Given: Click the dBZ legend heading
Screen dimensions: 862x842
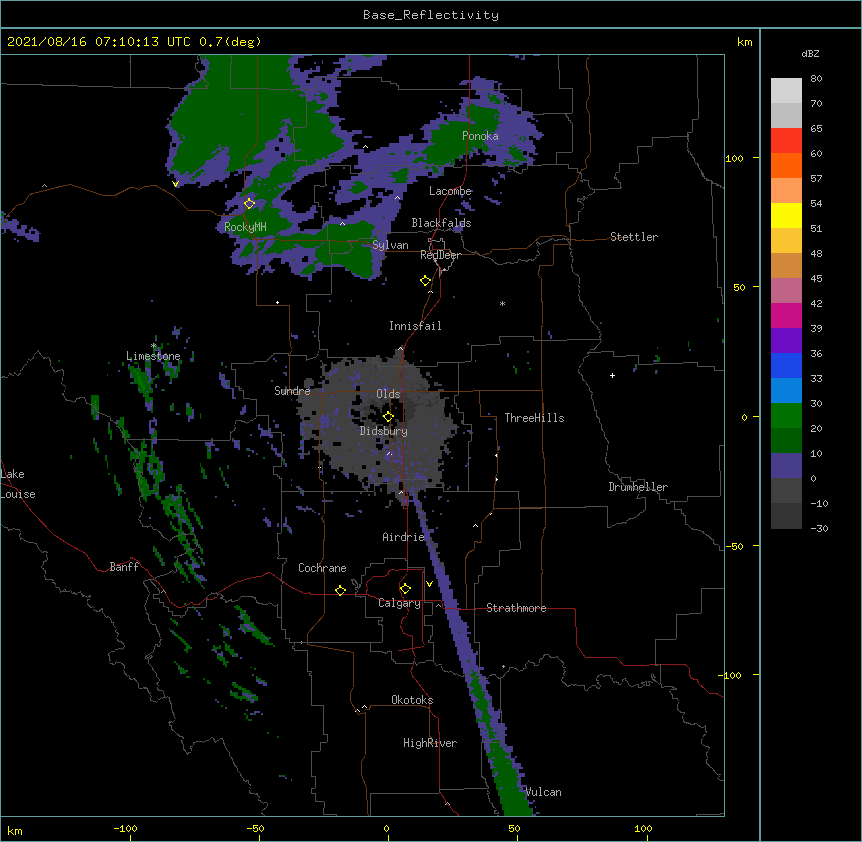Looking at the screenshot, I should (x=810, y=53).
